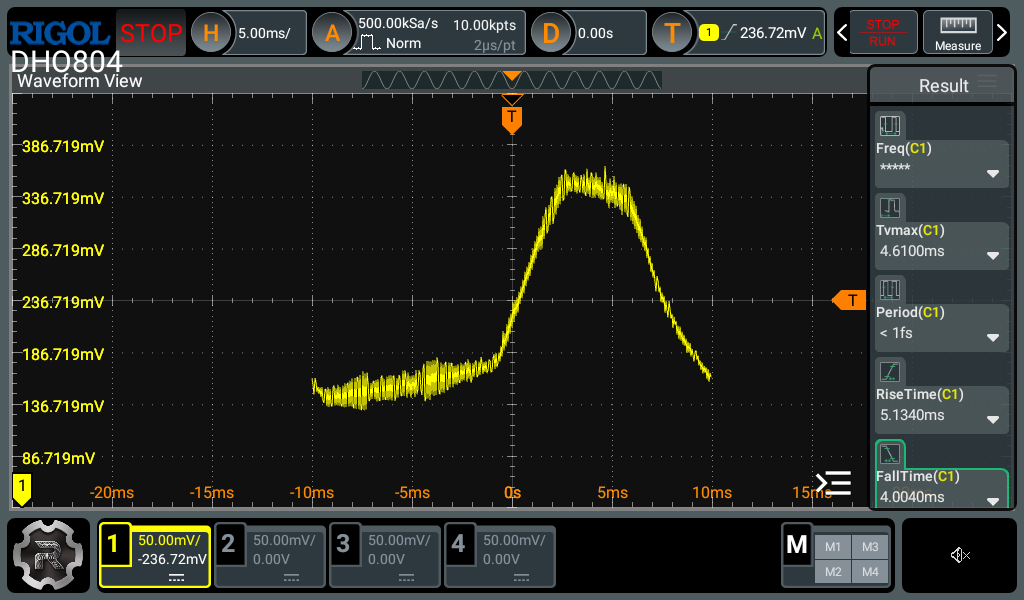Enable channel 2
This screenshot has width=1024, height=600.
[x=270, y=555]
